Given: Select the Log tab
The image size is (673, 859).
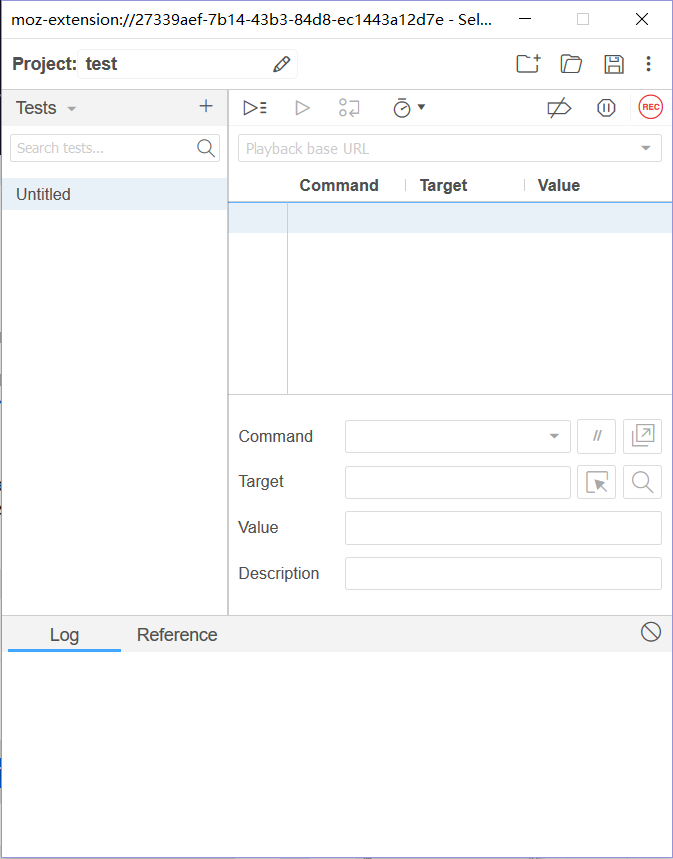Looking at the screenshot, I should coord(64,635).
